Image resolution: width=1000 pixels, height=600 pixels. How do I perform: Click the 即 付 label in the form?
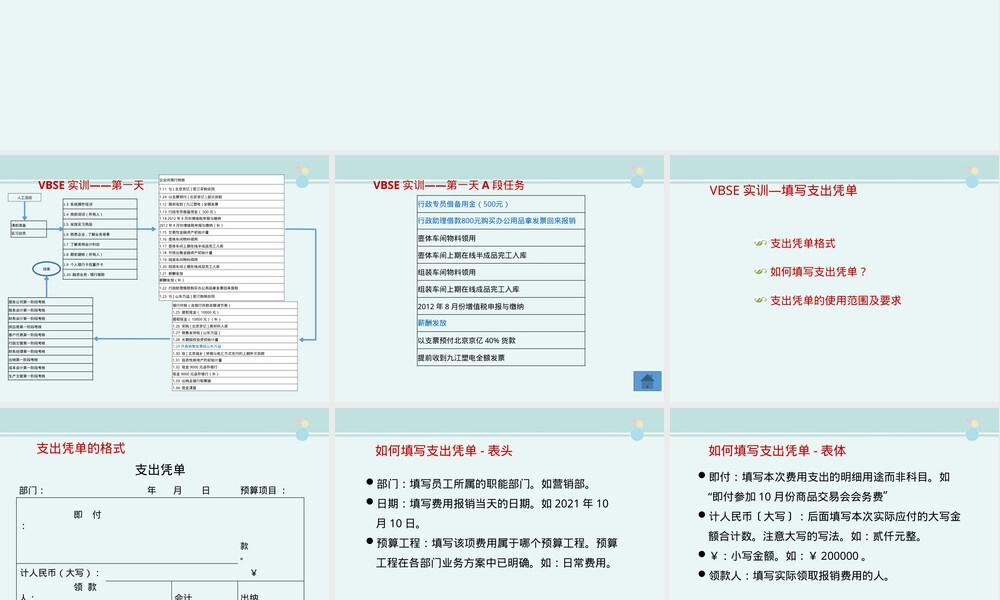(87, 515)
